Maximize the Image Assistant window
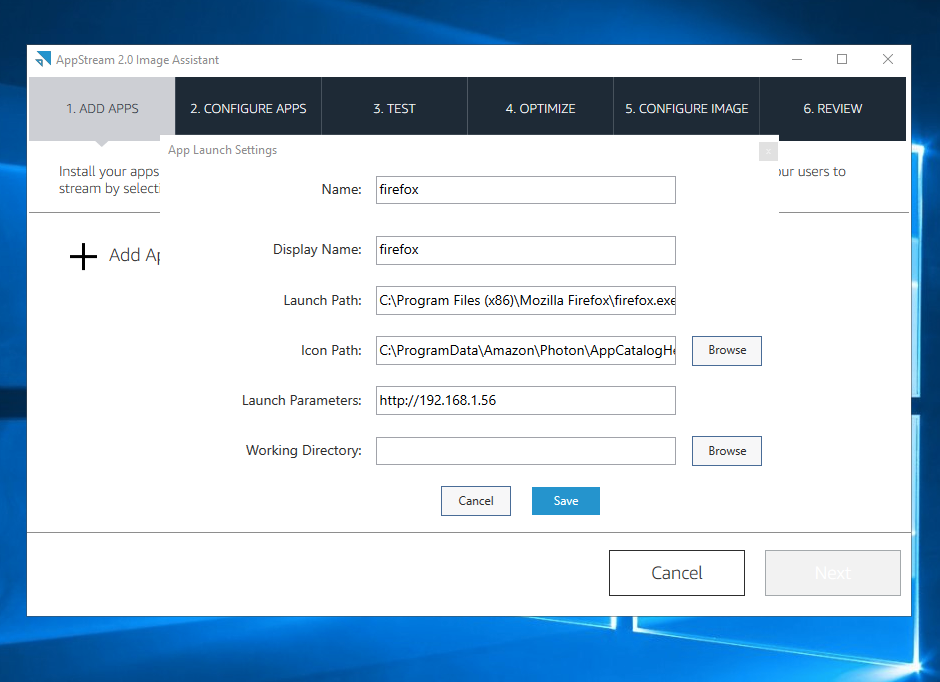This screenshot has height=682, width=940. coord(842,59)
